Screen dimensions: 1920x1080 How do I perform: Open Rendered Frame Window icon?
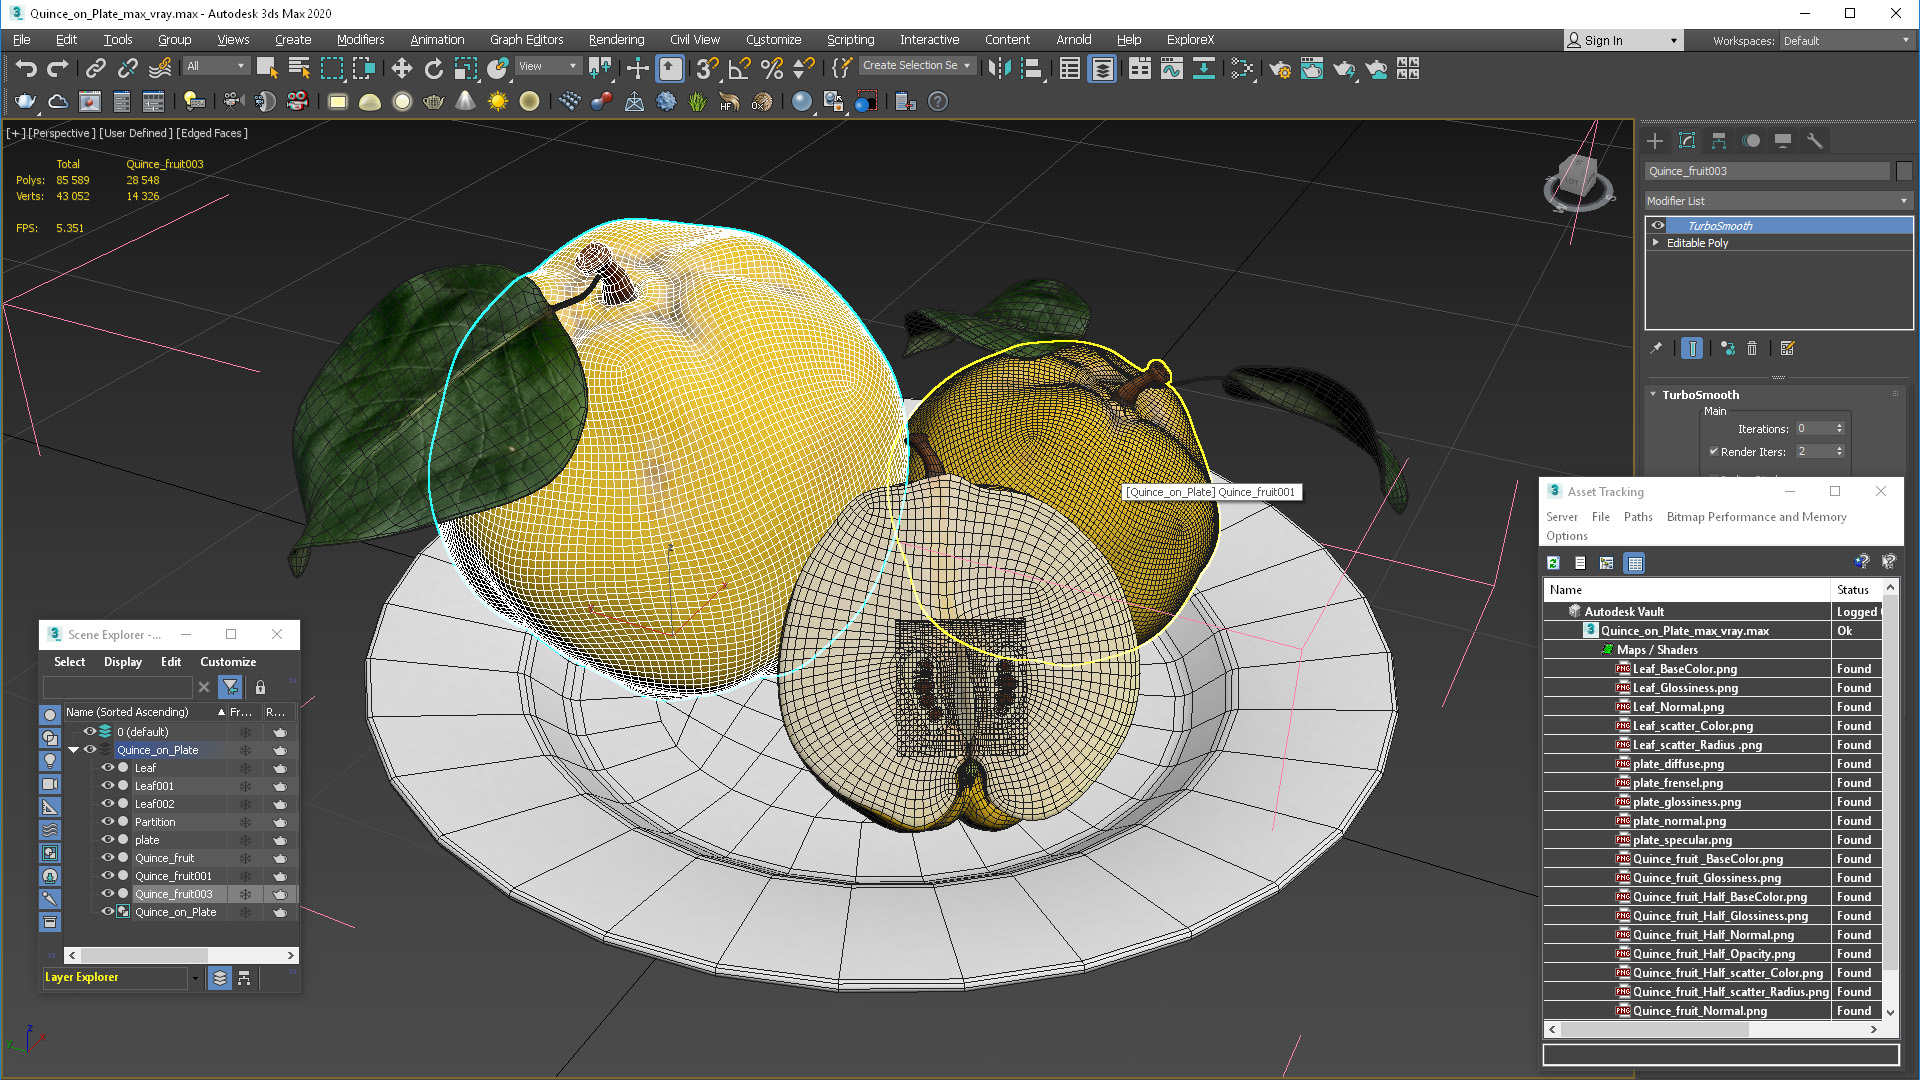1312,68
